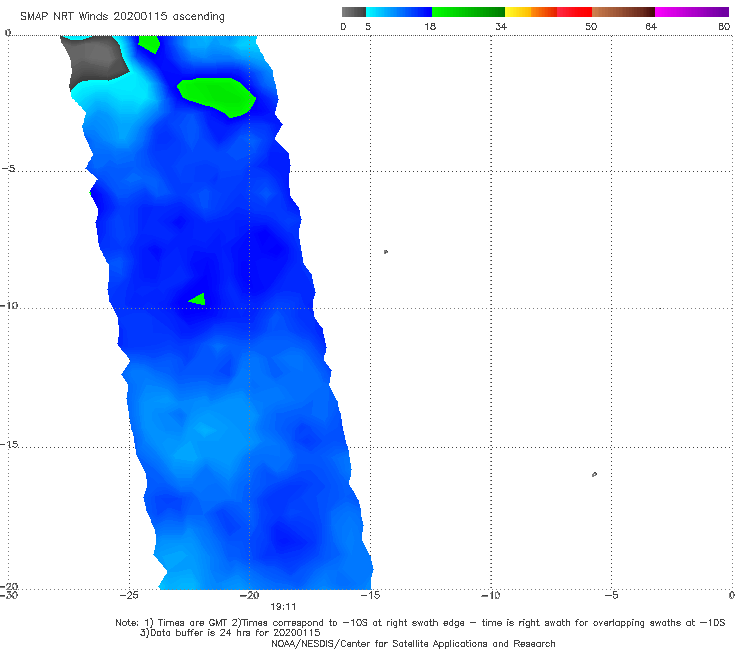Click the small island marker near -15 longitude

tap(386, 252)
